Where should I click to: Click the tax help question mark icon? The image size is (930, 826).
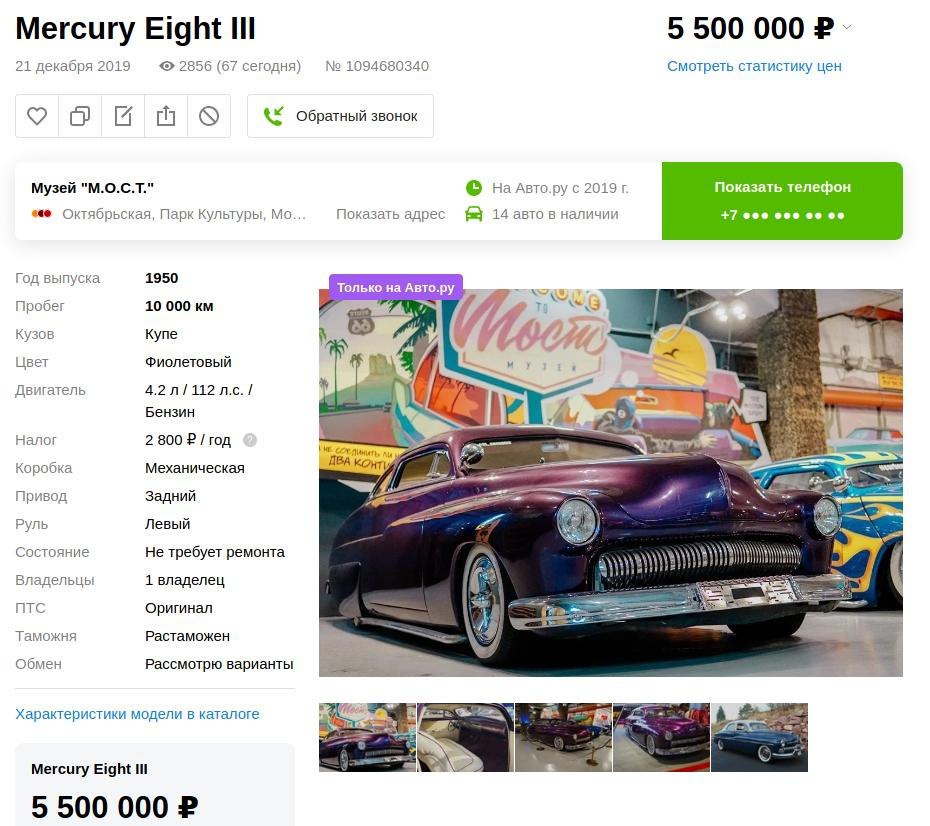(x=250, y=440)
